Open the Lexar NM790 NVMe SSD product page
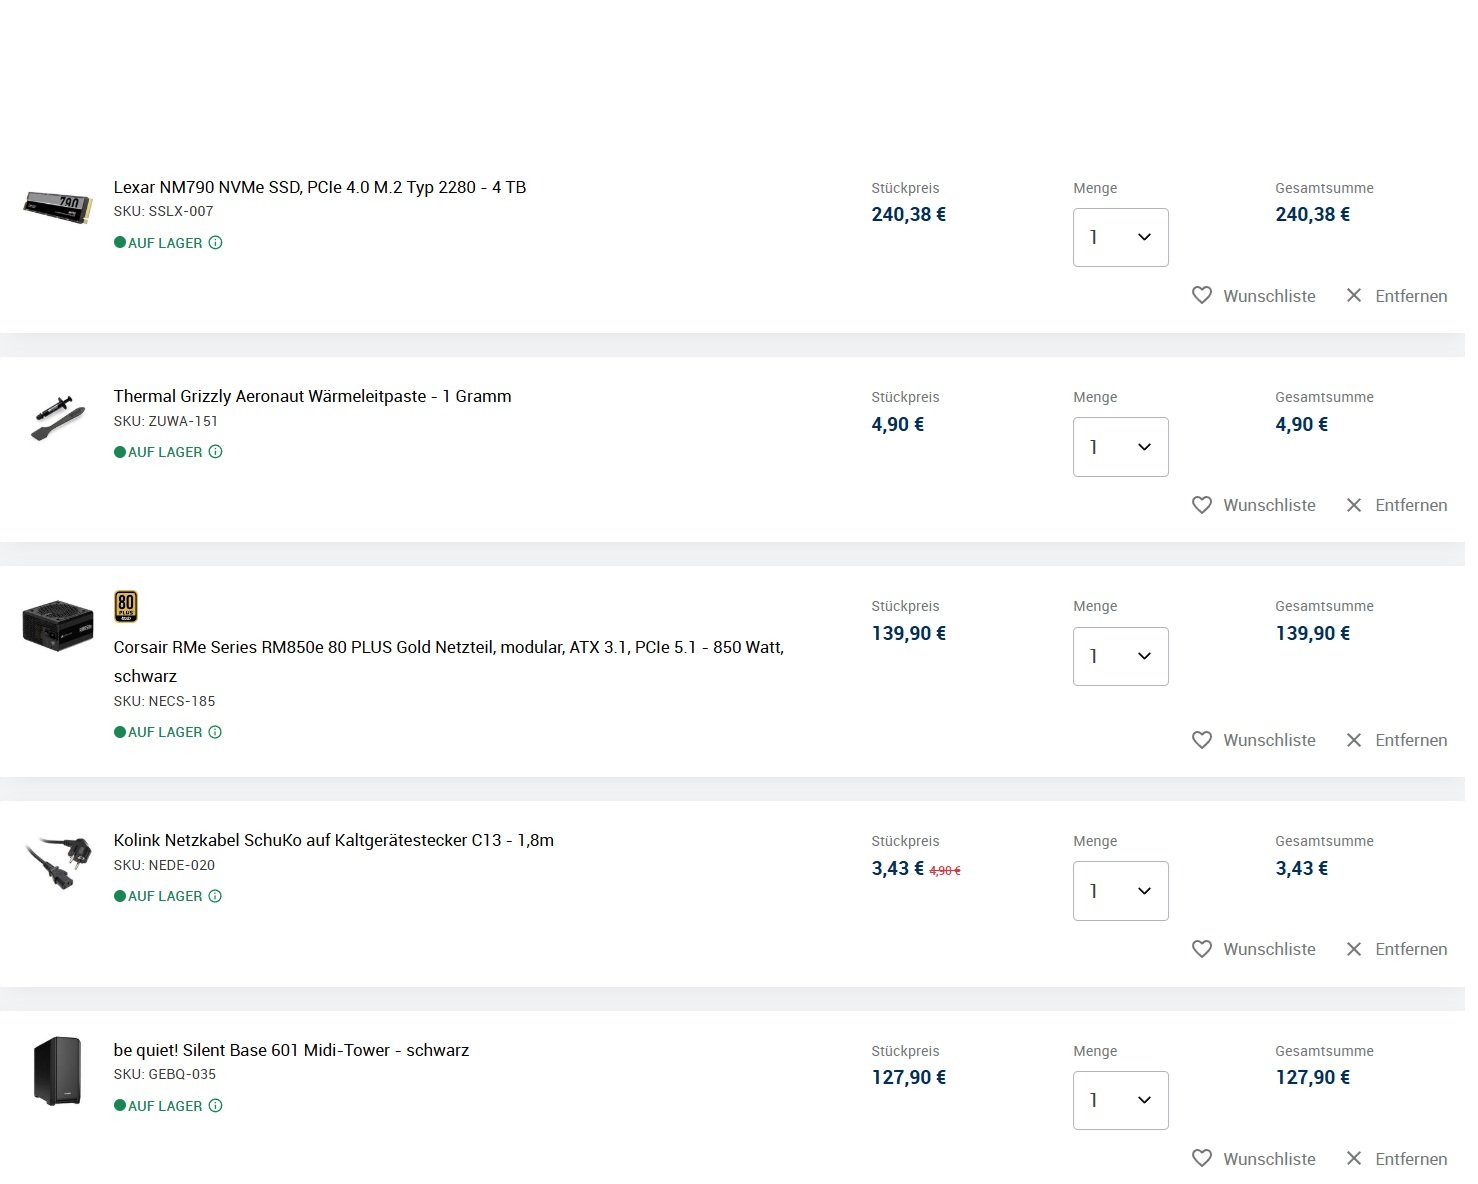The height and width of the screenshot is (1184, 1478). [319, 187]
